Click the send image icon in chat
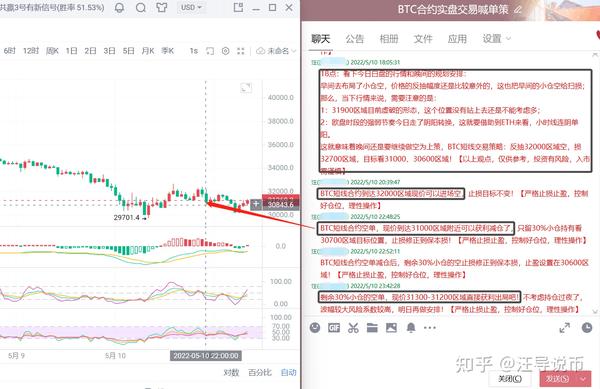 391,328
